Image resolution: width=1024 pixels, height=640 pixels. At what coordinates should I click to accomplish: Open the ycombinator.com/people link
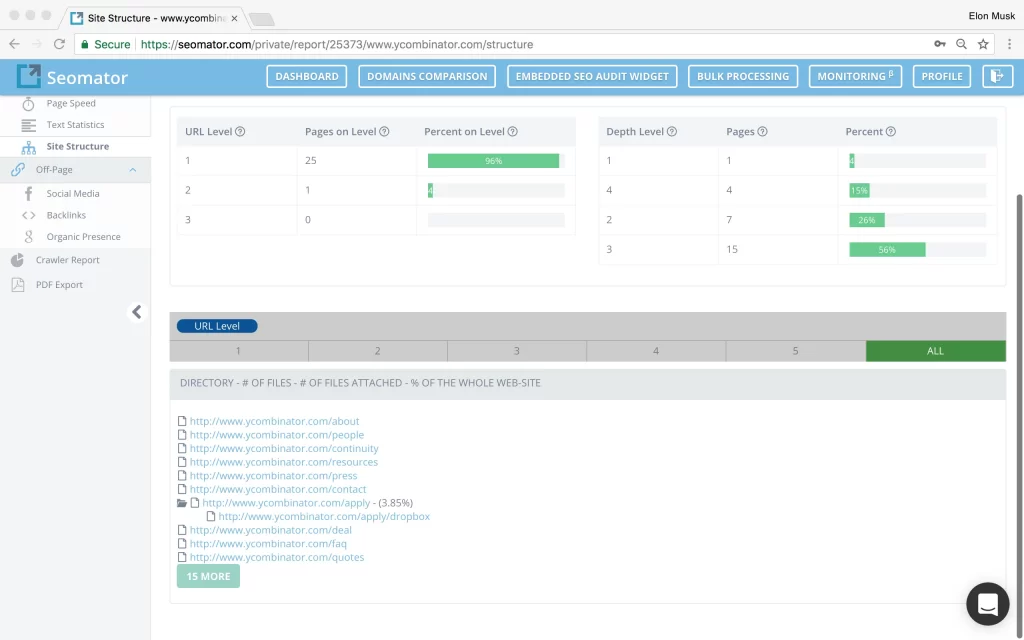coord(277,435)
